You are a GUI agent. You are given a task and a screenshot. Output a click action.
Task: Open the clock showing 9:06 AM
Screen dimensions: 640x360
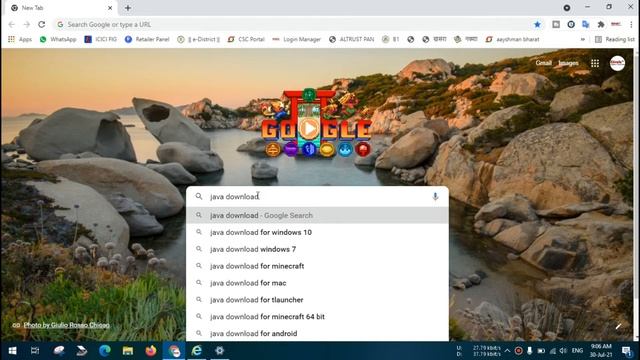(x=601, y=351)
